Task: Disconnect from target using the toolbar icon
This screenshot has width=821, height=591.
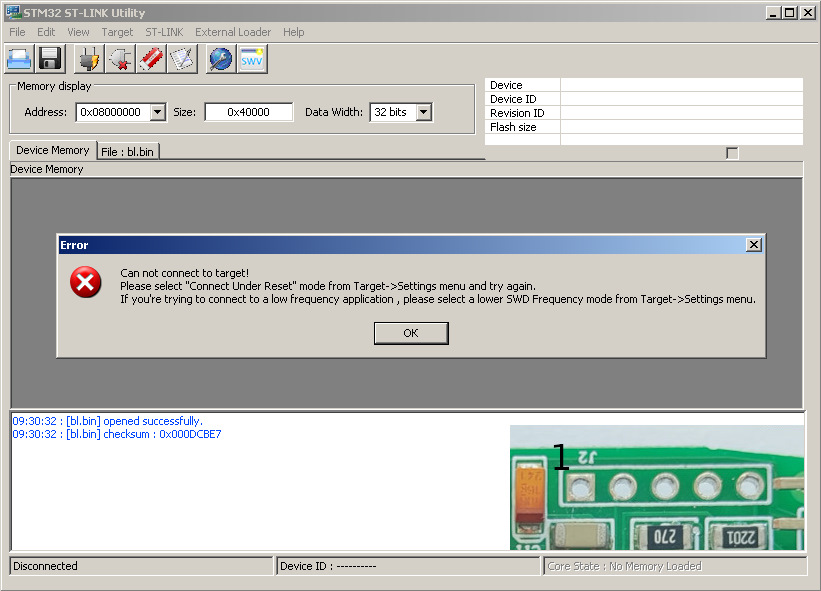Action: click(x=120, y=59)
